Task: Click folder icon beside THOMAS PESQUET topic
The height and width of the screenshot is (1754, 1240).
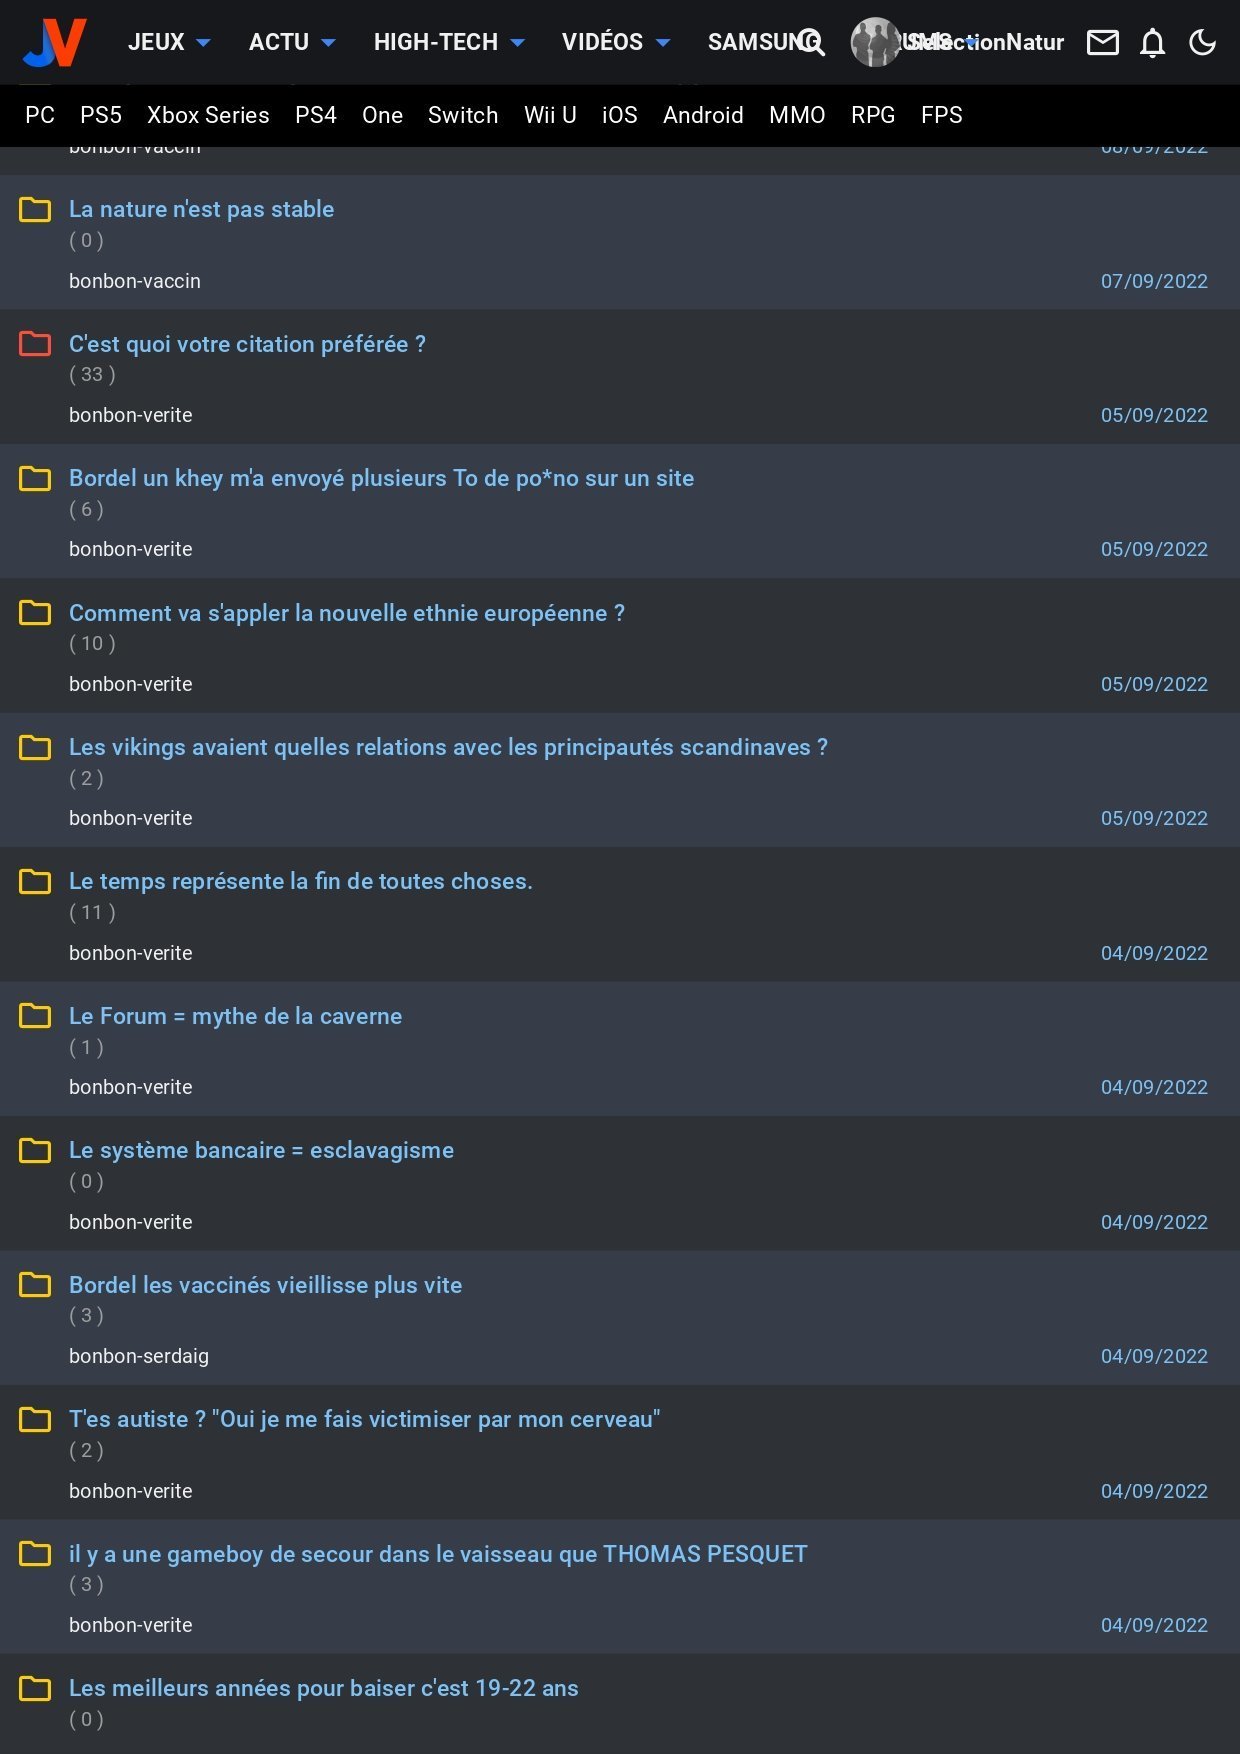Action: pos(35,1554)
